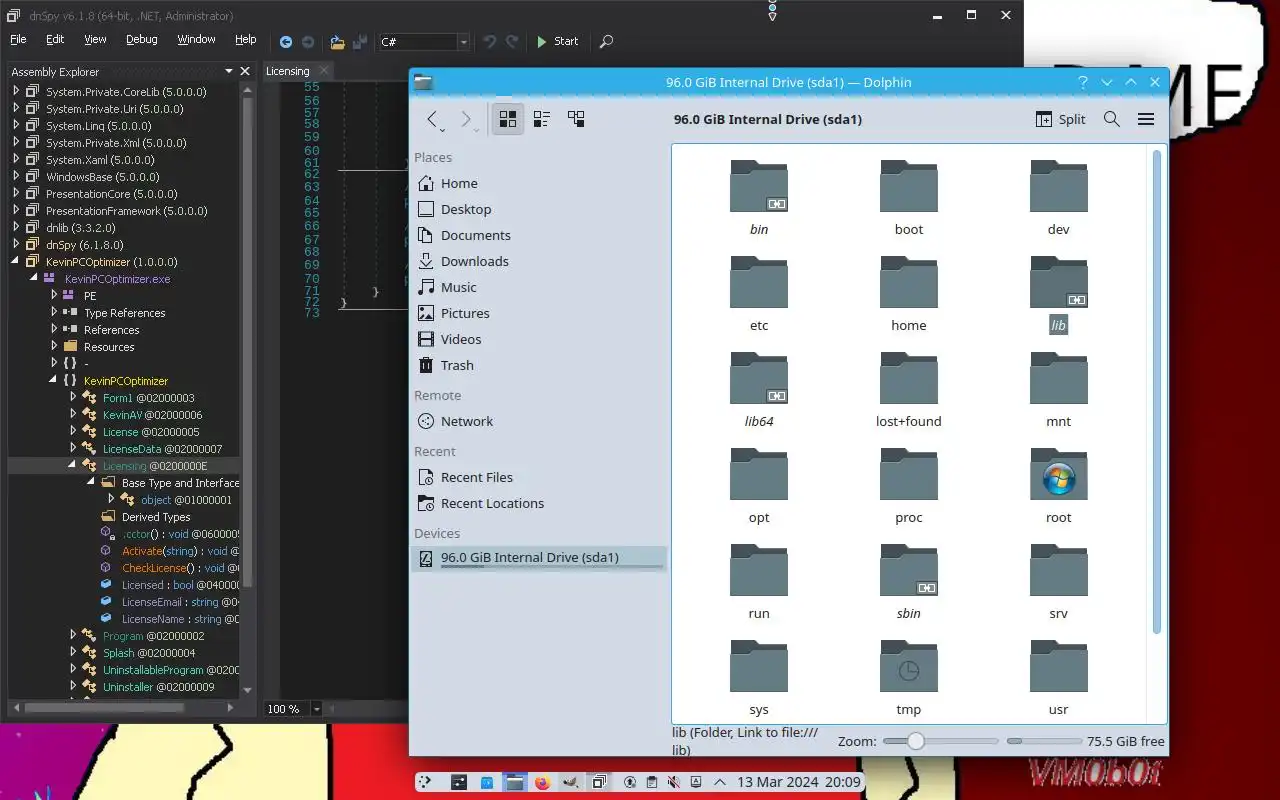Expand the Resources node
The height and width of the screenshot is (800, 1280).
click(x=54, y=346)
